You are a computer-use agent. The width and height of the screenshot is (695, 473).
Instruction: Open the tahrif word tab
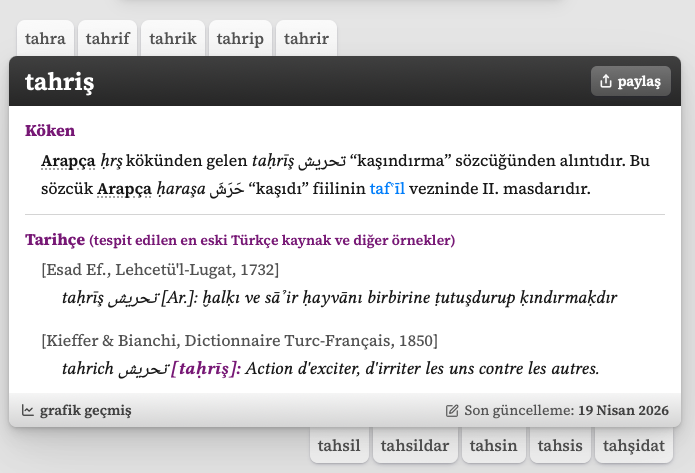(108, 39)
